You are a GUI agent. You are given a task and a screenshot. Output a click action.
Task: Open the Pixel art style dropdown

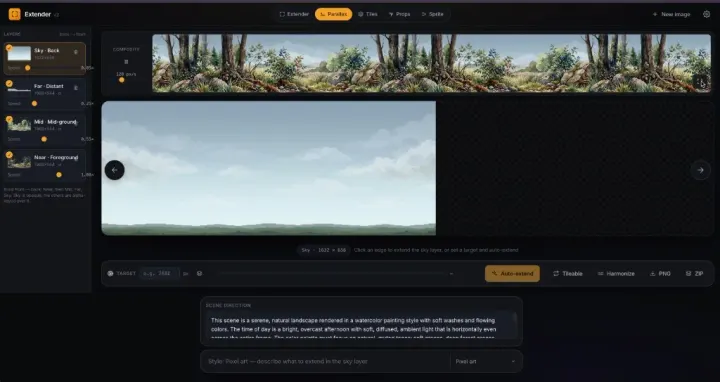[486, 361]
